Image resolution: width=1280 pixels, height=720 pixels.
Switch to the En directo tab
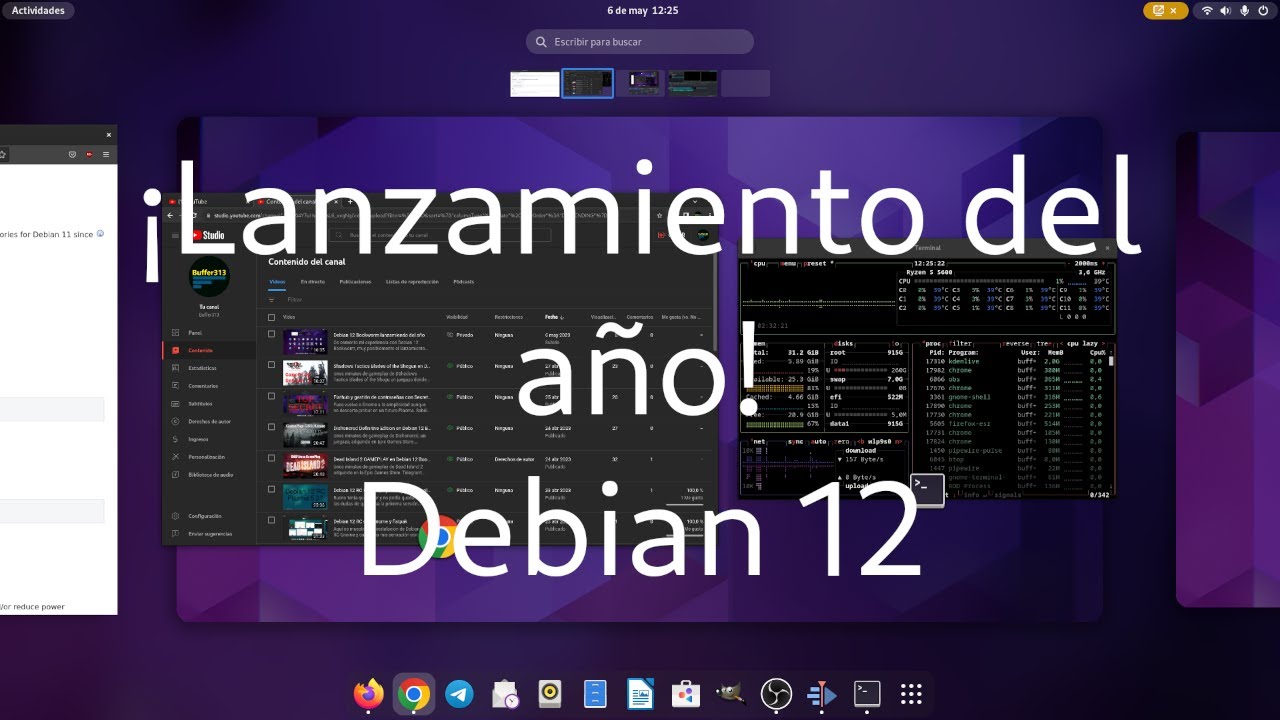pyautogui.click(x=312, y=282)
